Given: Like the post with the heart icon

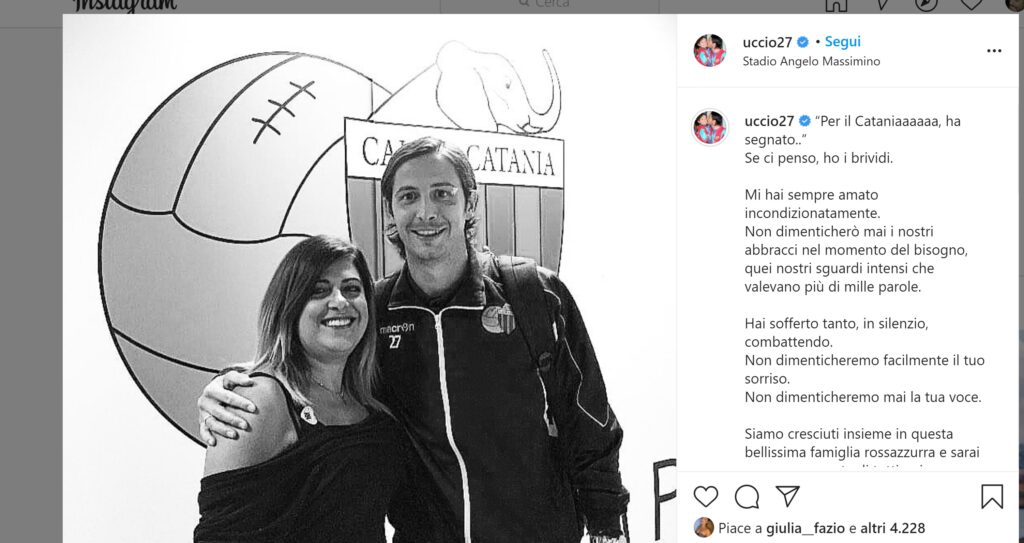Looking at the screenshot, I should pos(705,497).
